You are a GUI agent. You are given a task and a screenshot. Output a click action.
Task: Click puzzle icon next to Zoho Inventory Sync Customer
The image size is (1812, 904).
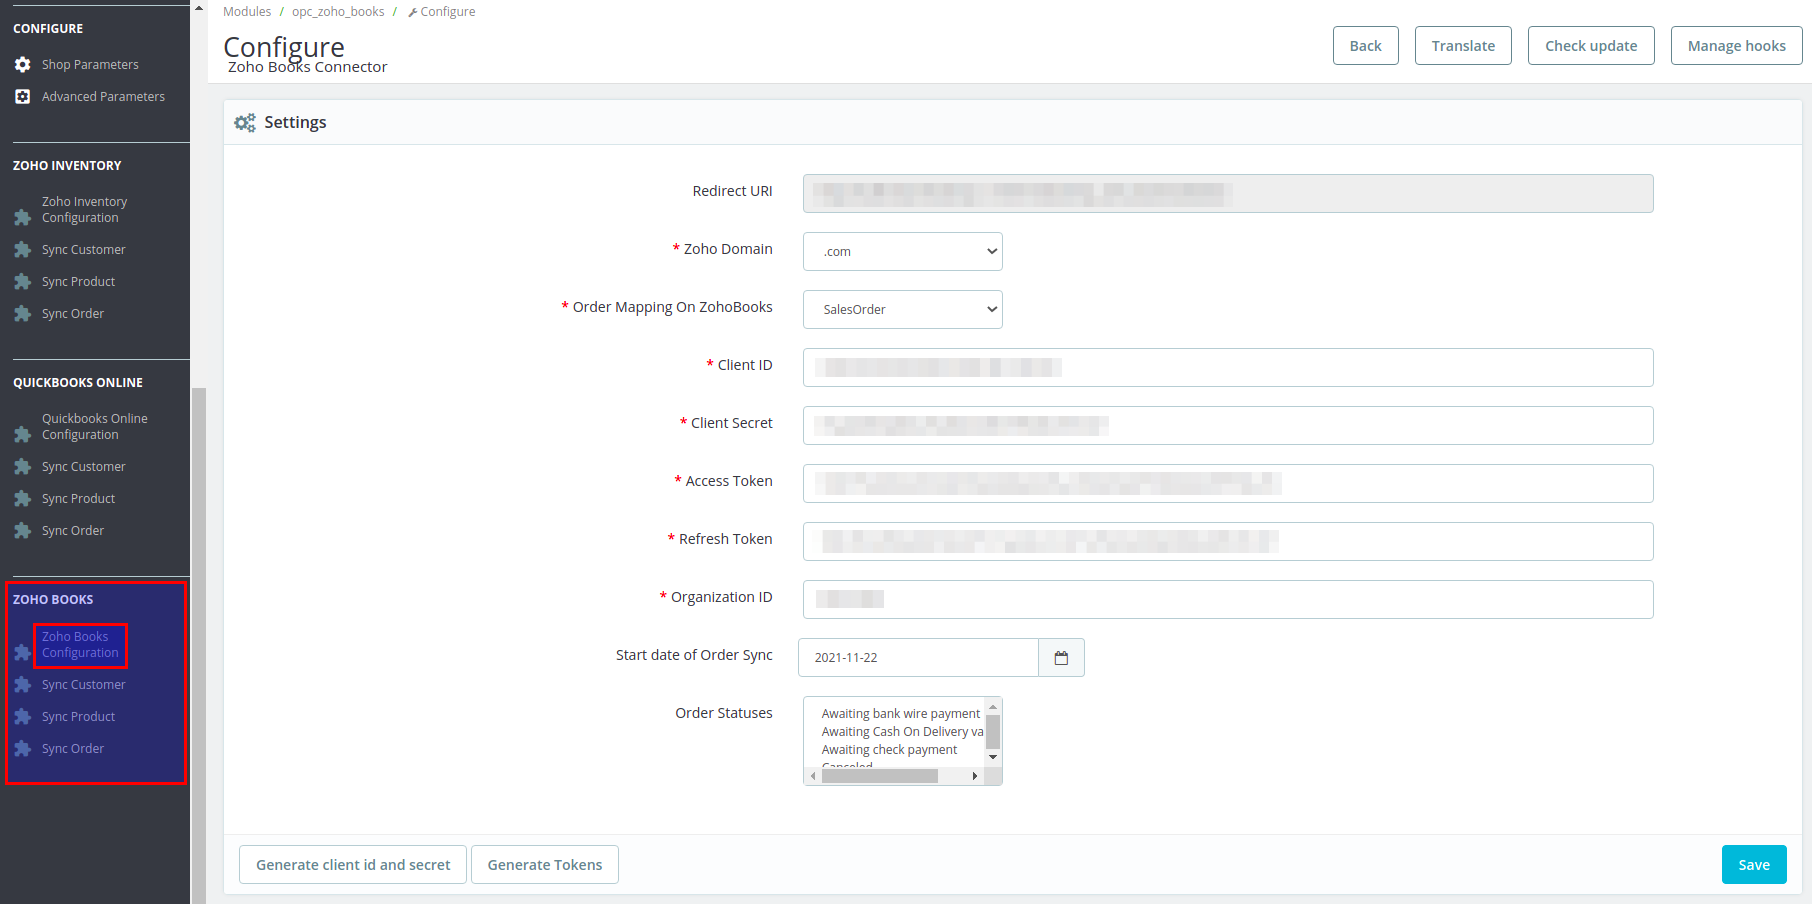click(22, 250)
